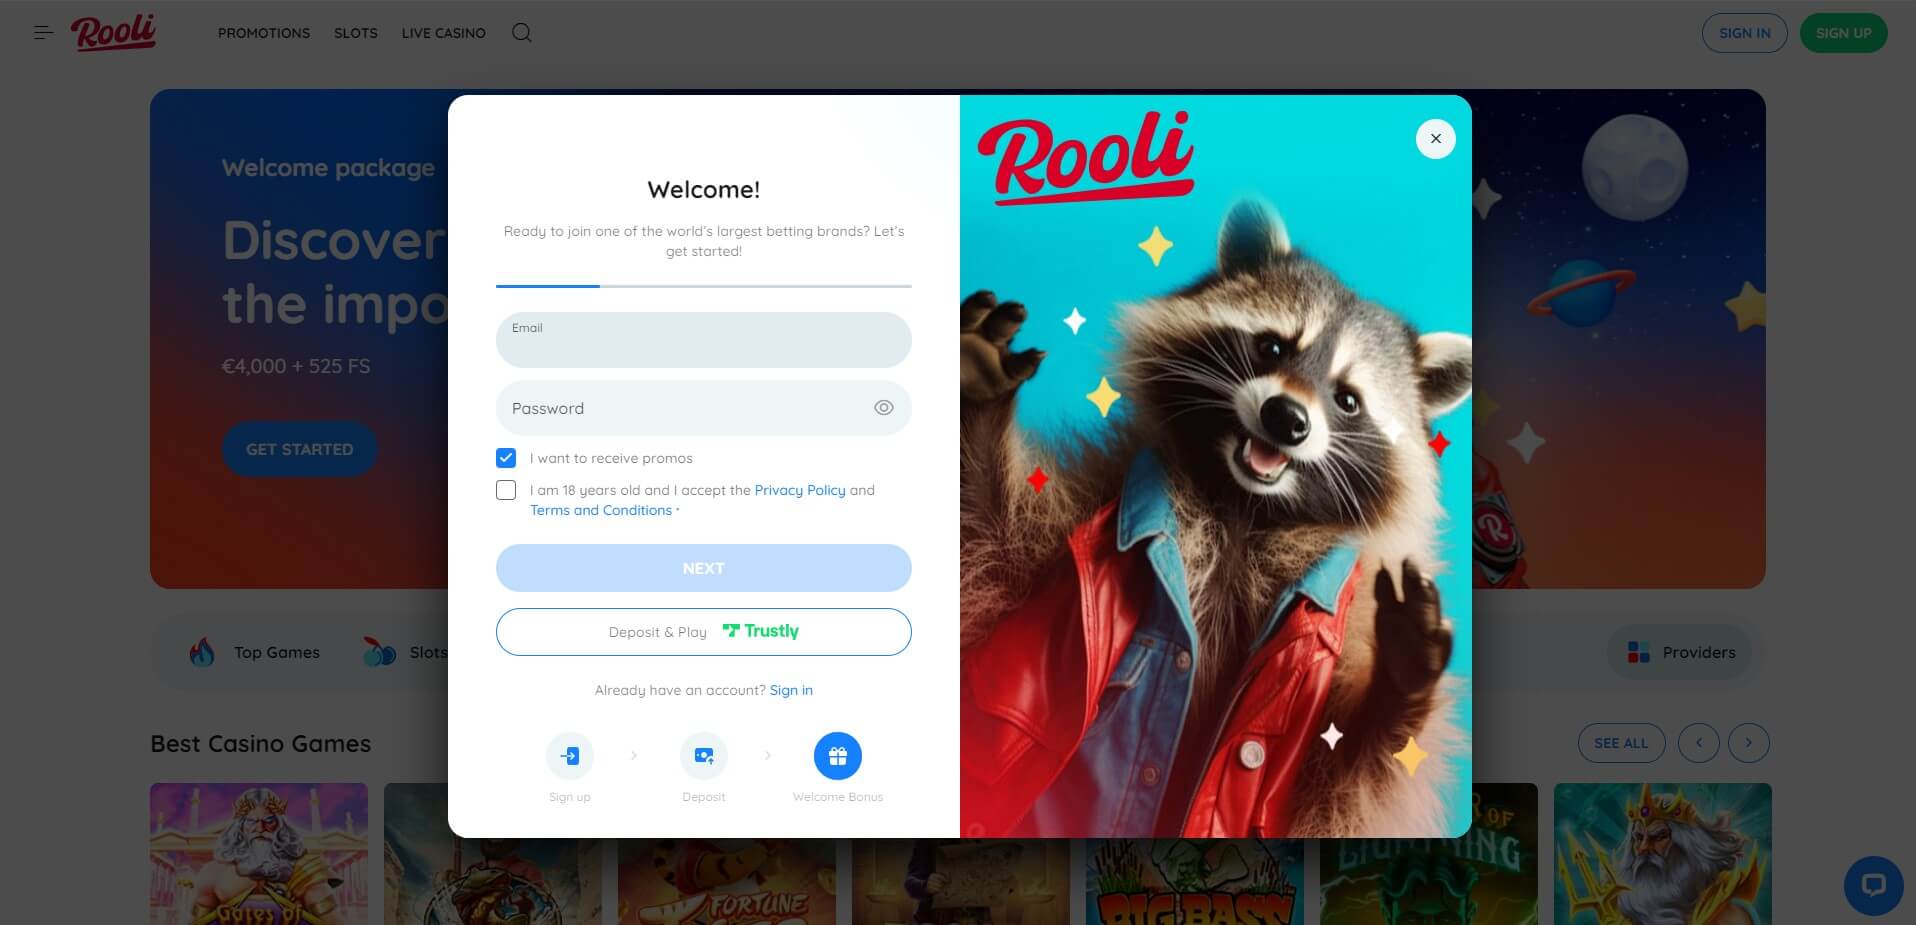Open the Privacy Policy link
Viewport: 1916px width, 925px height.
(800, 490)
